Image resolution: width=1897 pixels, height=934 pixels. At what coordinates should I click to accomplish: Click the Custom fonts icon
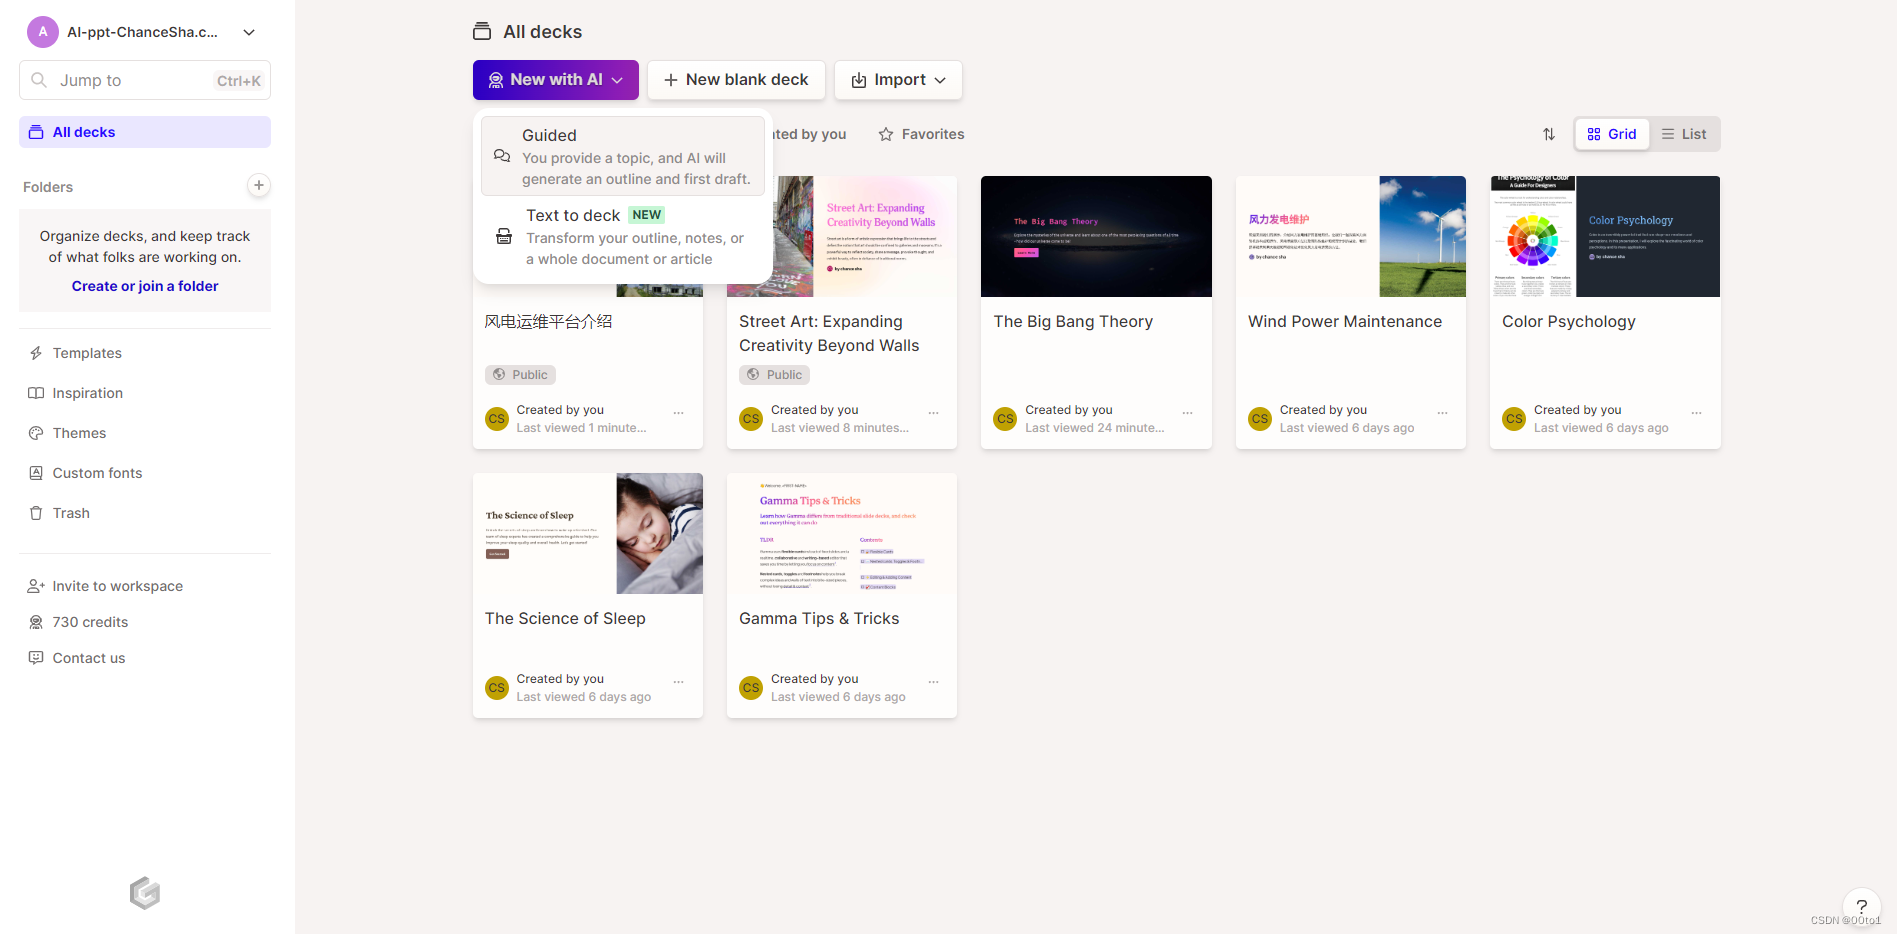point(36,473)
